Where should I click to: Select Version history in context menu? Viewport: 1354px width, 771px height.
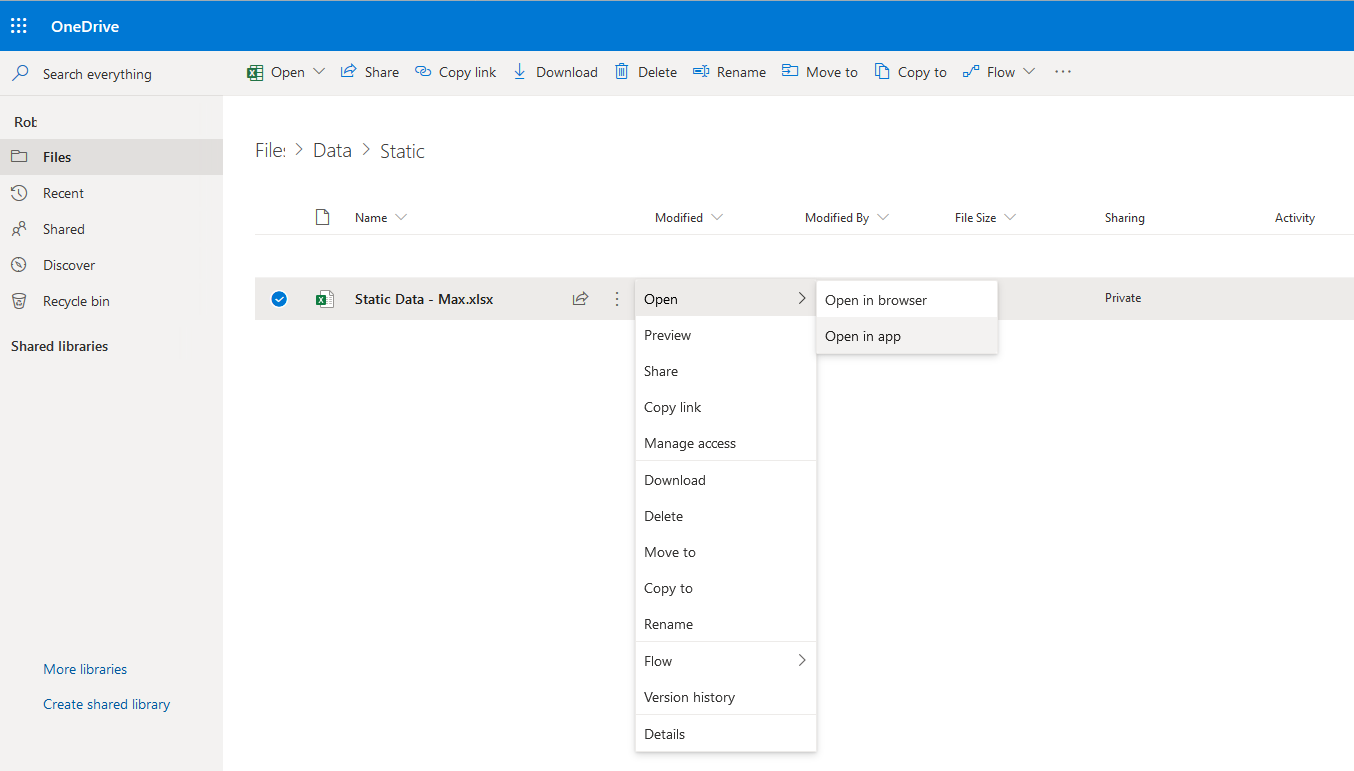pos(726,697)
